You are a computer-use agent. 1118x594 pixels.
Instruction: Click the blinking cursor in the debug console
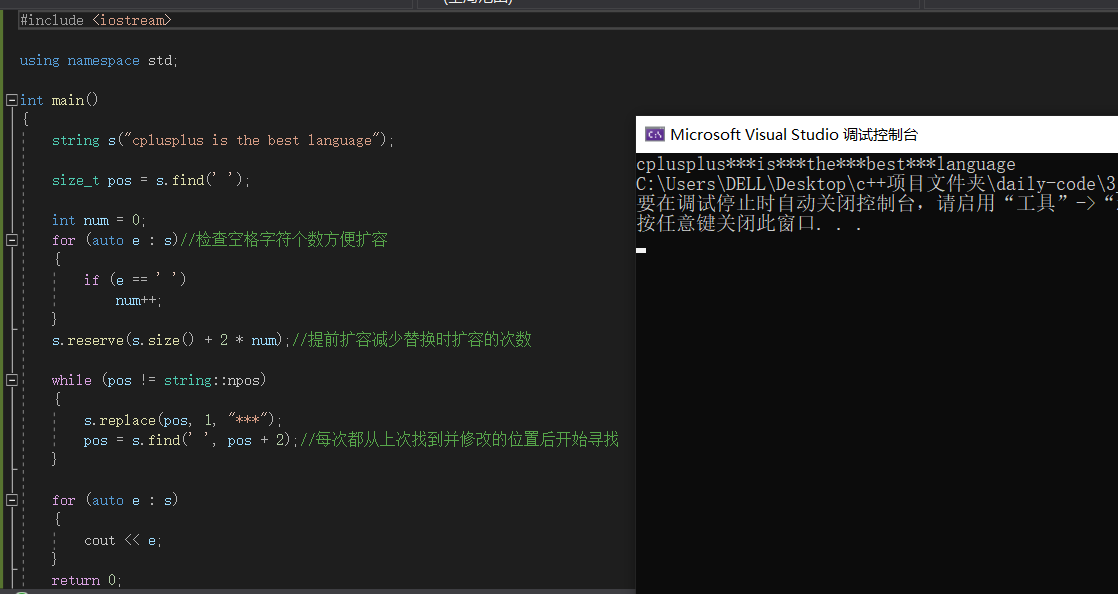tap(641, 250)
